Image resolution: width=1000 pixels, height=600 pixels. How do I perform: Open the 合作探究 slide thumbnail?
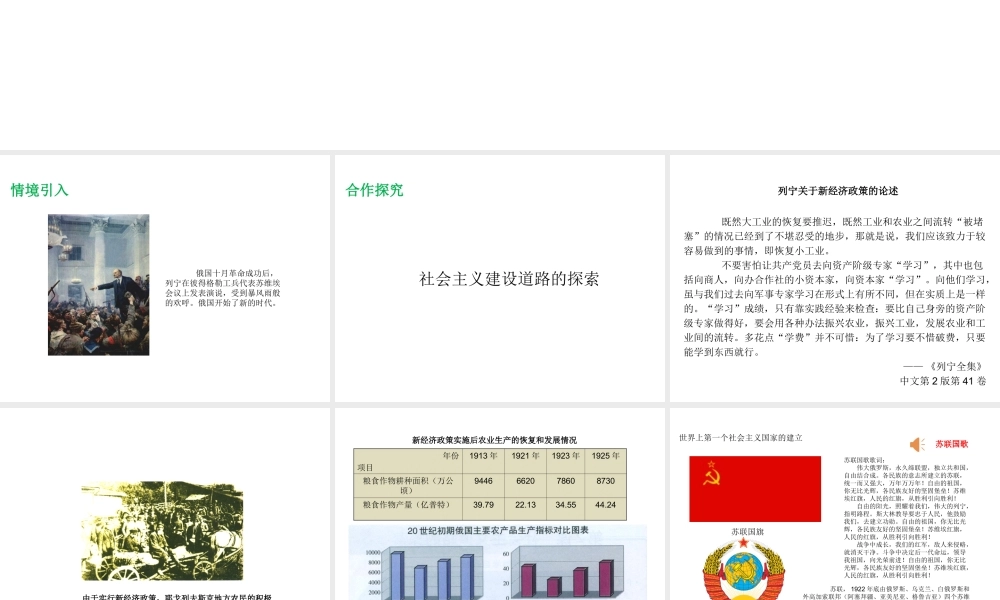tap(499, 278)
